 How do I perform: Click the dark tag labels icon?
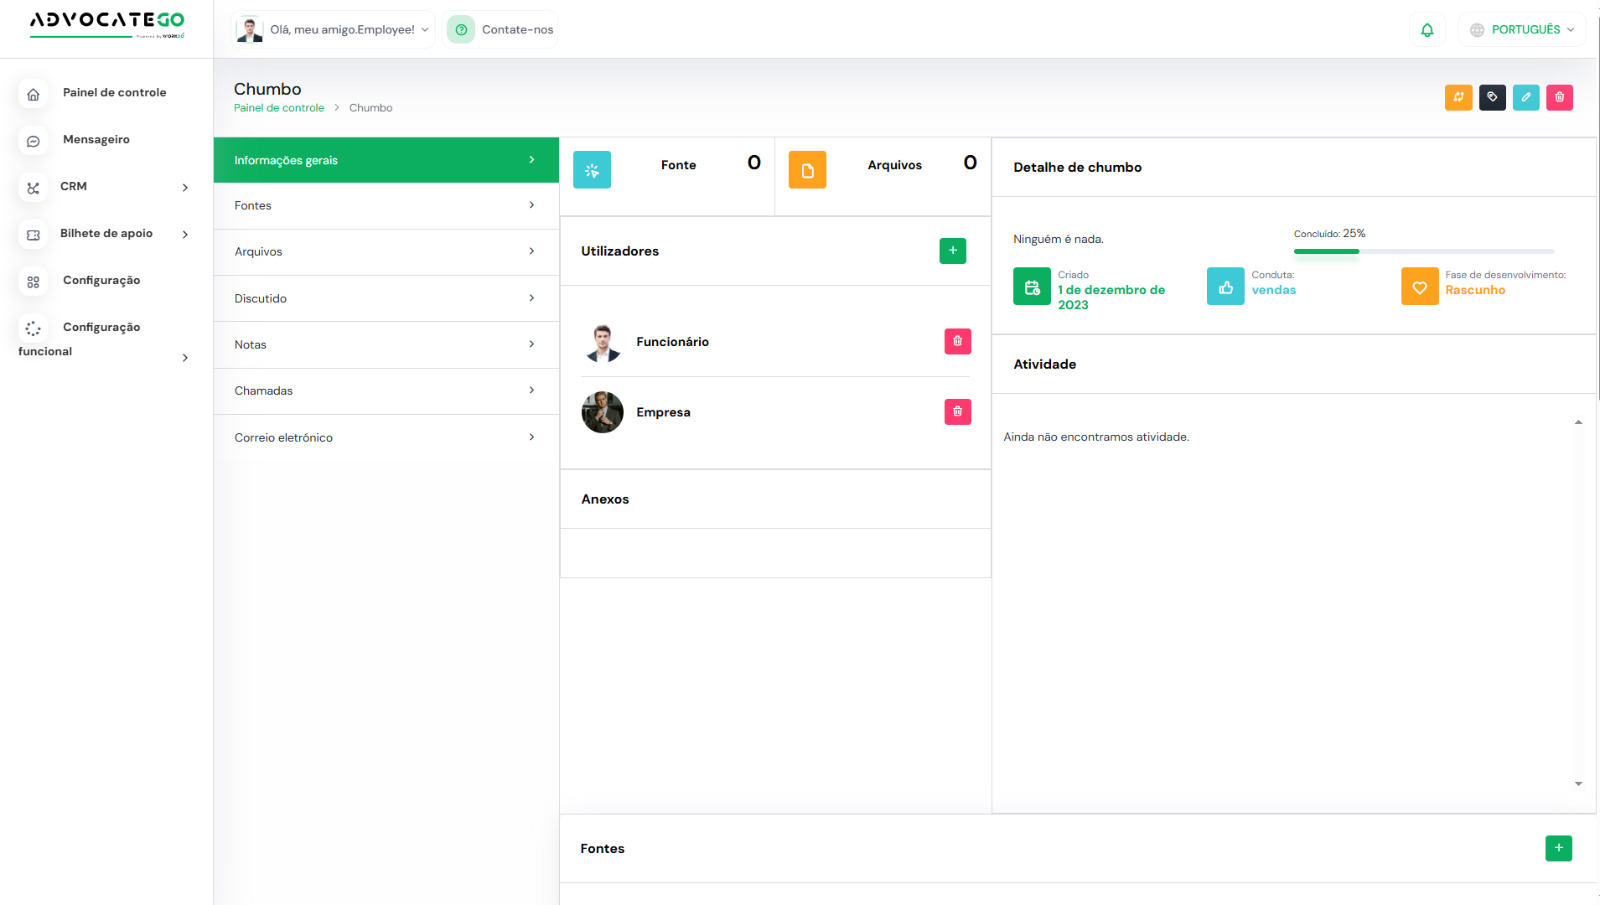(1492, 97)
